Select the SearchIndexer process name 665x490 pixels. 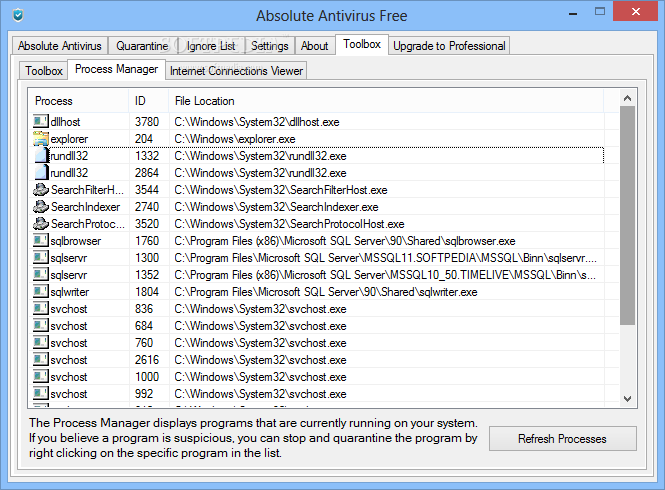point(86,207)
